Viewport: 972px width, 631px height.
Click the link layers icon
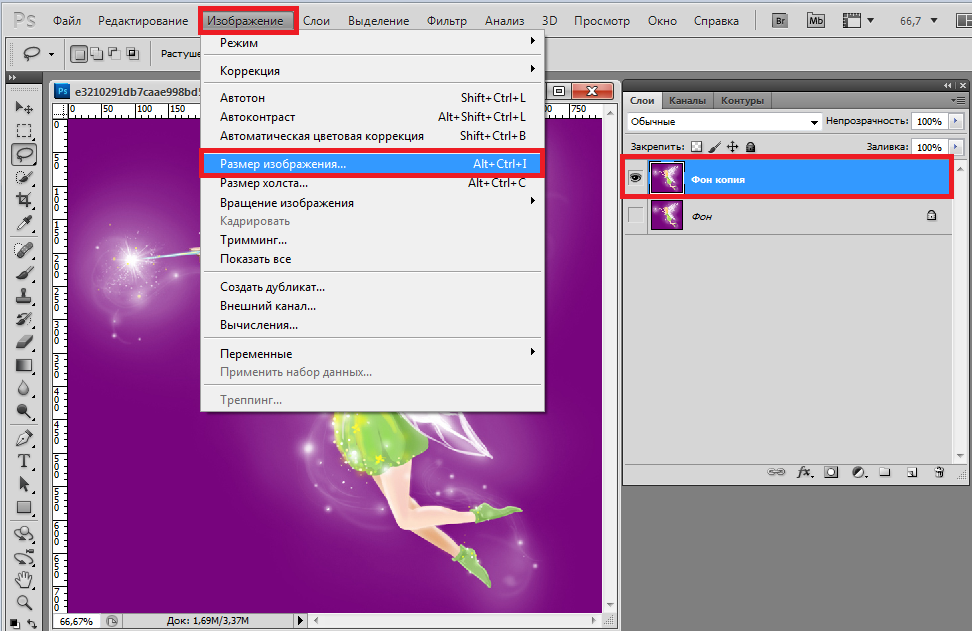[775, 472]
